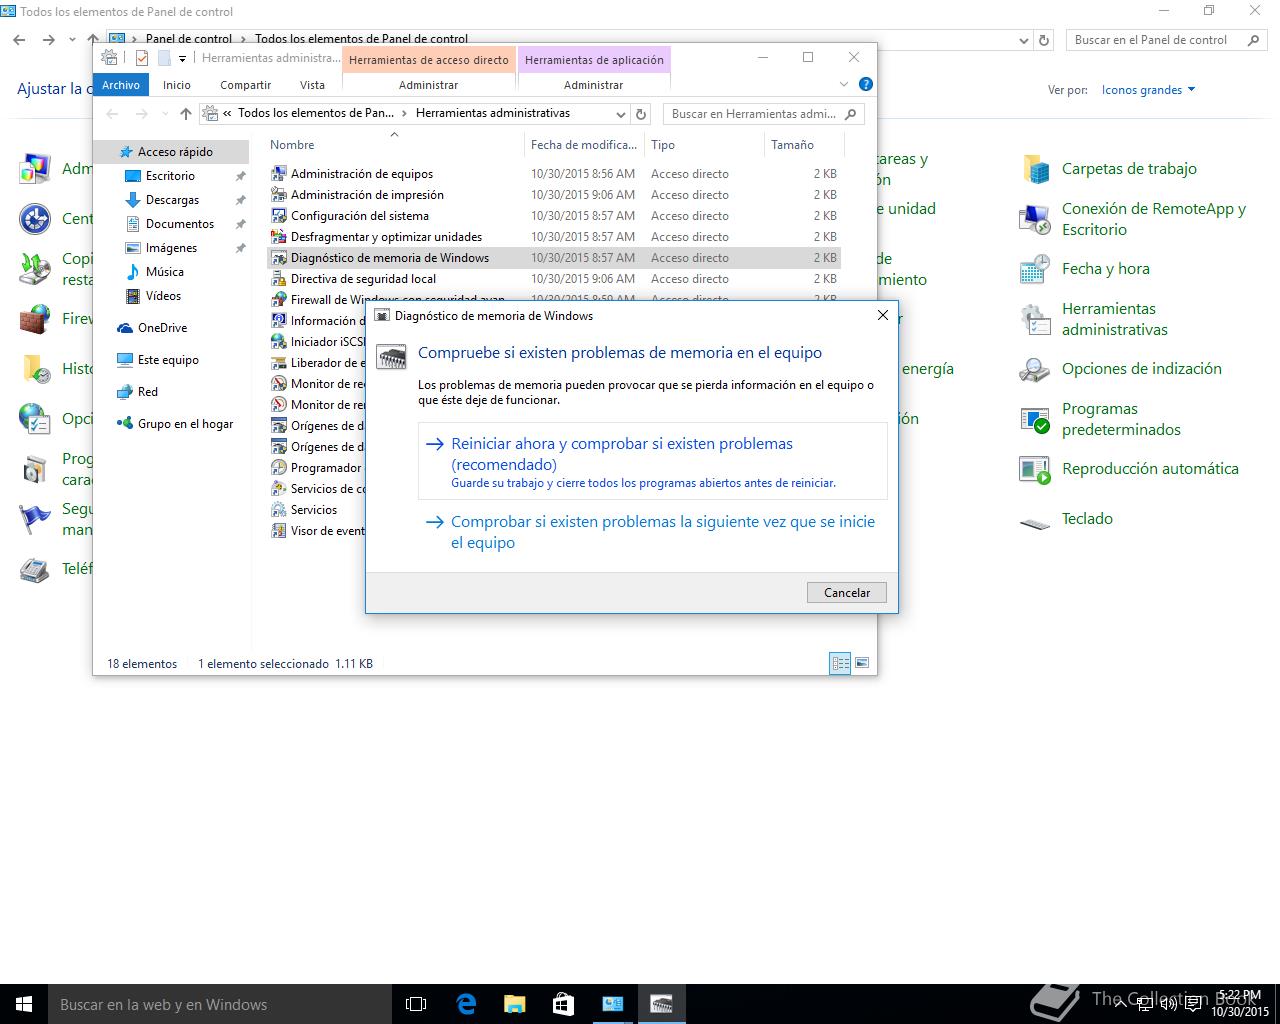Click the Música icon in sidebar
The image size is (1280, 1024).
[132, 272]
